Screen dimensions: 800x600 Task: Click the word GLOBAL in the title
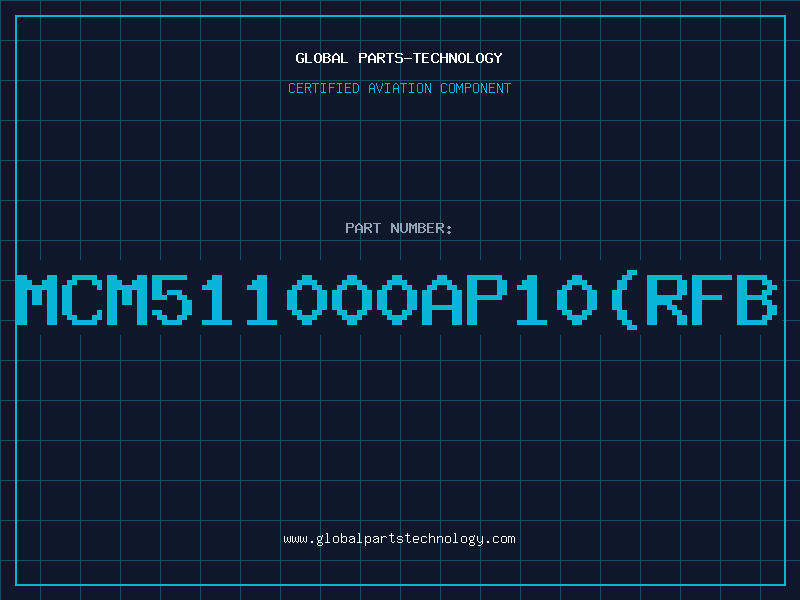pyautogui.click(x=322, y=58)
